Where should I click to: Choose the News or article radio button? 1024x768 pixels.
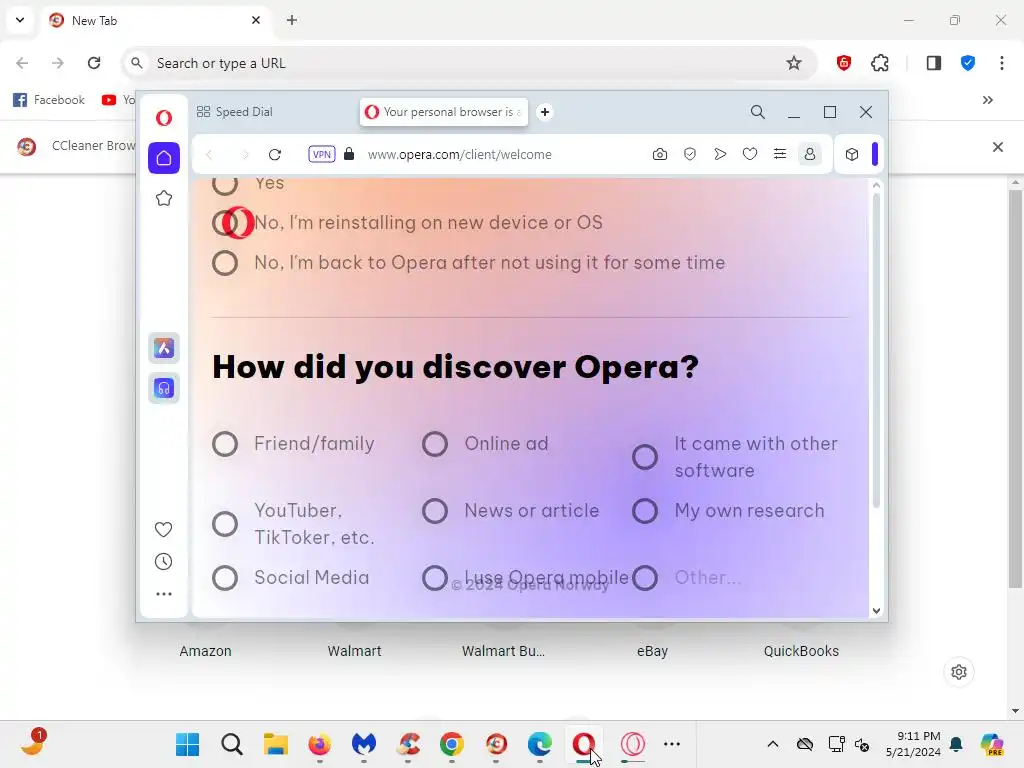435,511
